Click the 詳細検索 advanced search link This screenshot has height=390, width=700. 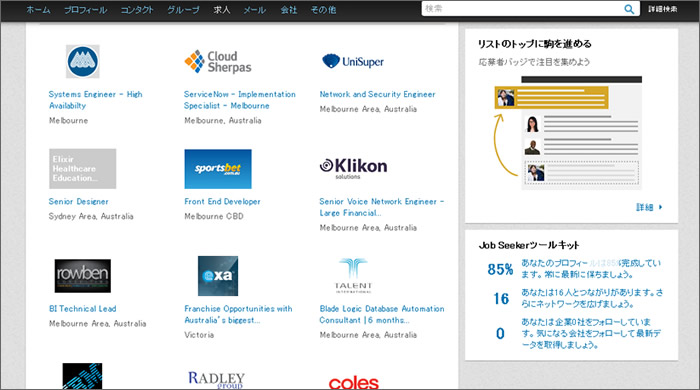pos(662,9)
